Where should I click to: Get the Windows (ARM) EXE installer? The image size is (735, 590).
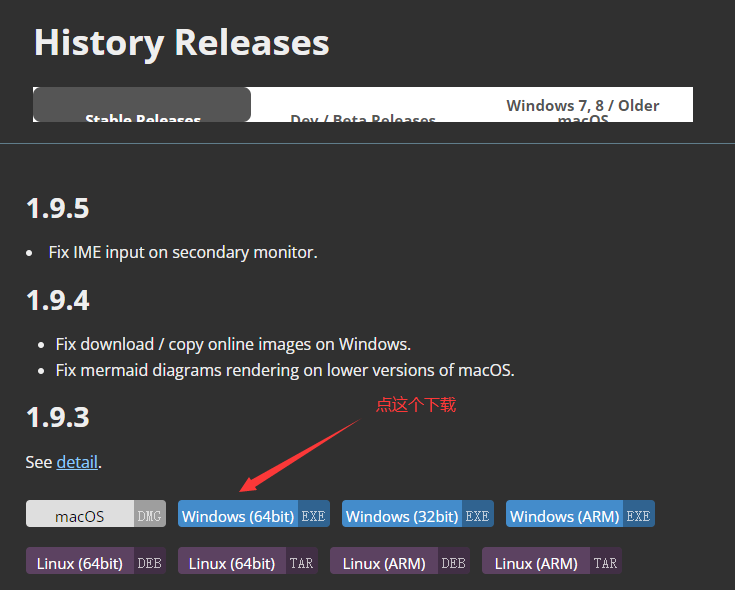580,516
